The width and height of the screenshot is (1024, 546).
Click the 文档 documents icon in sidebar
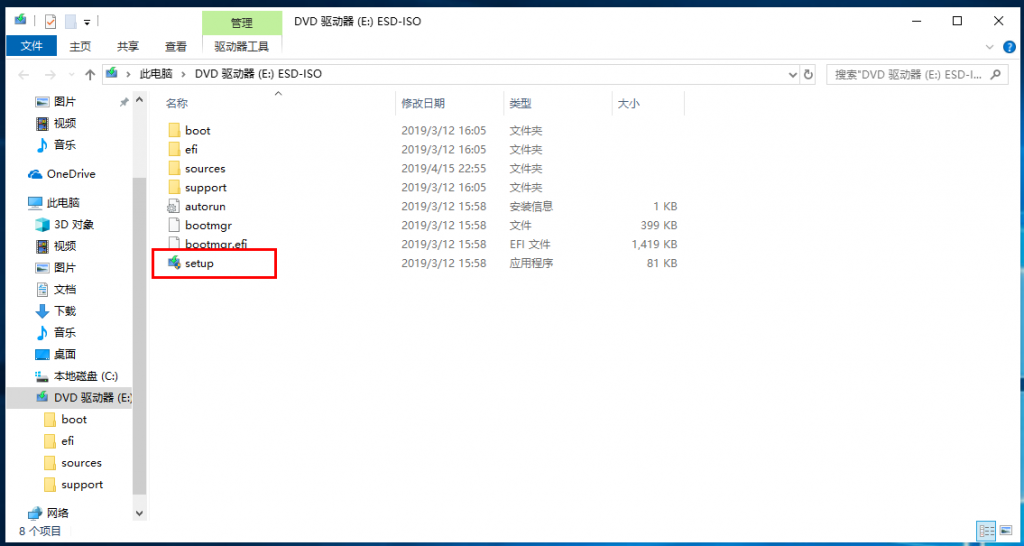pyautogui.click(x=42, y=289)
